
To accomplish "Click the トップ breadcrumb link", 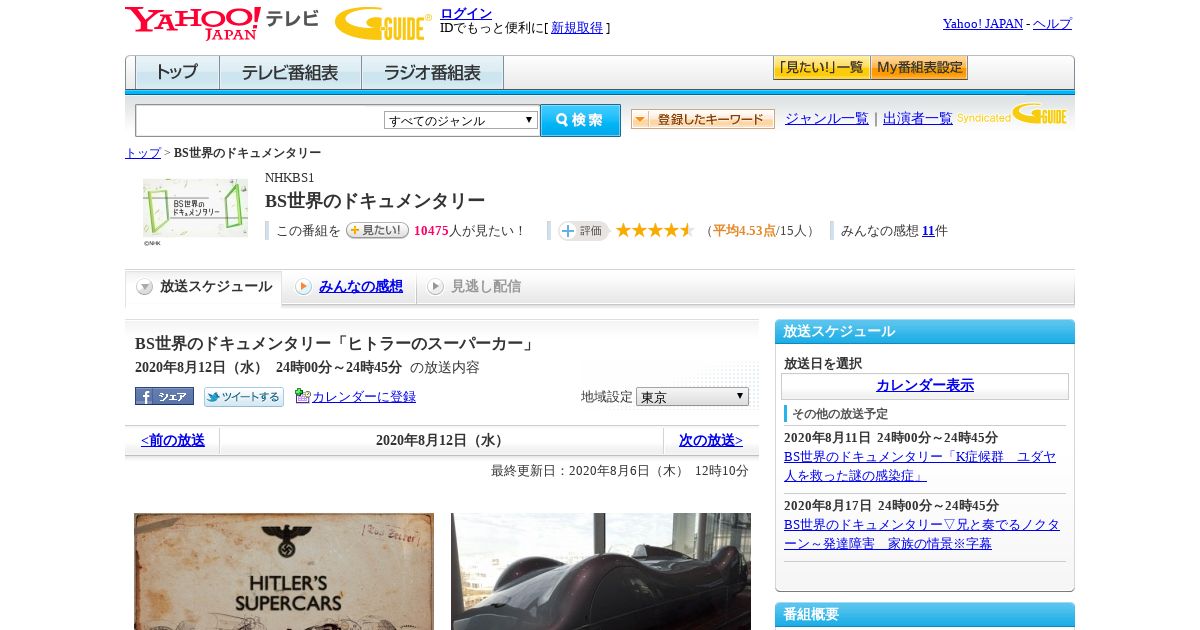I will 143,153.
